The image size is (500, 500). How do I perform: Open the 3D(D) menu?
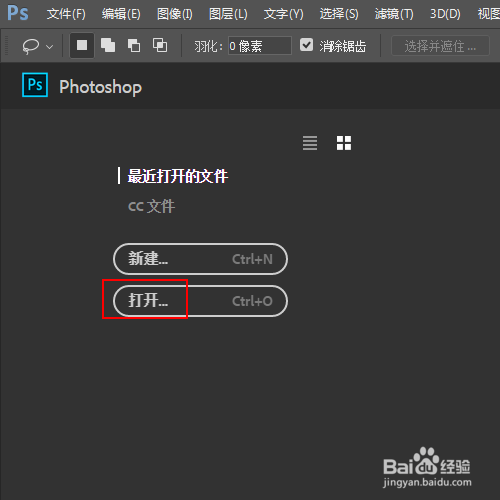[445, 14]
